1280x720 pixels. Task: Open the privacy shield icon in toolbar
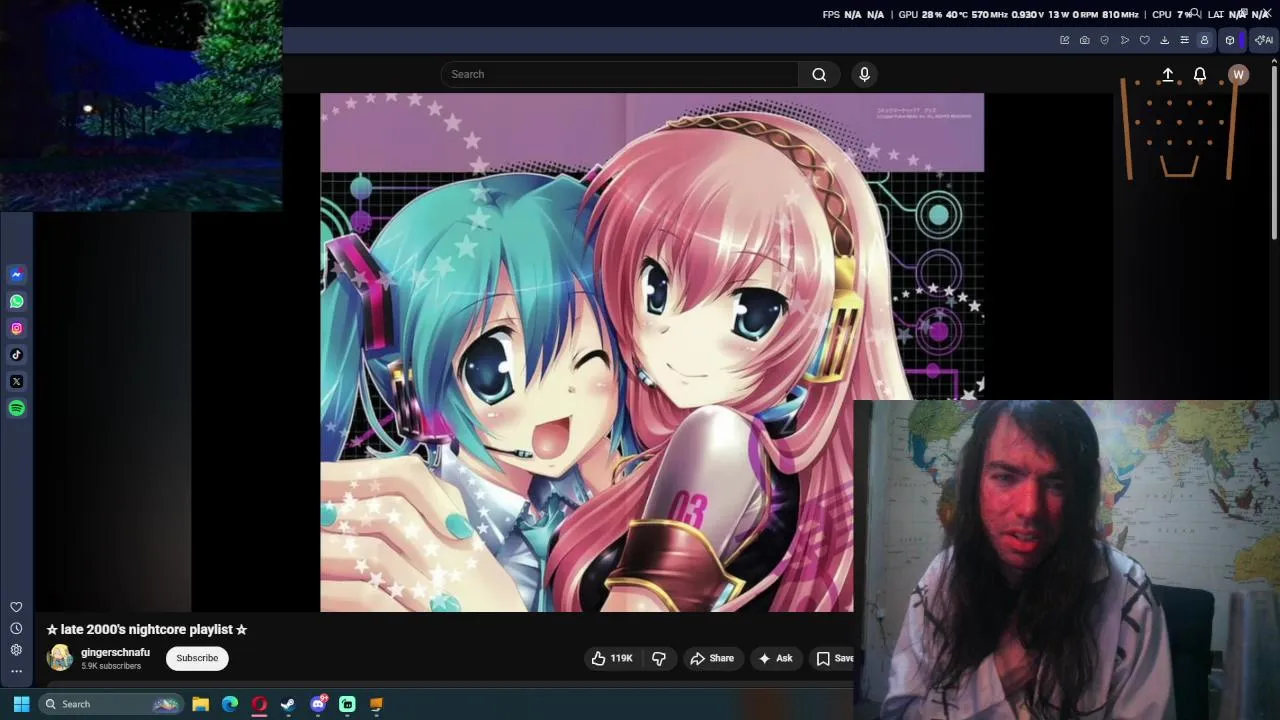pyautogui.click(x=1104, y=40)
